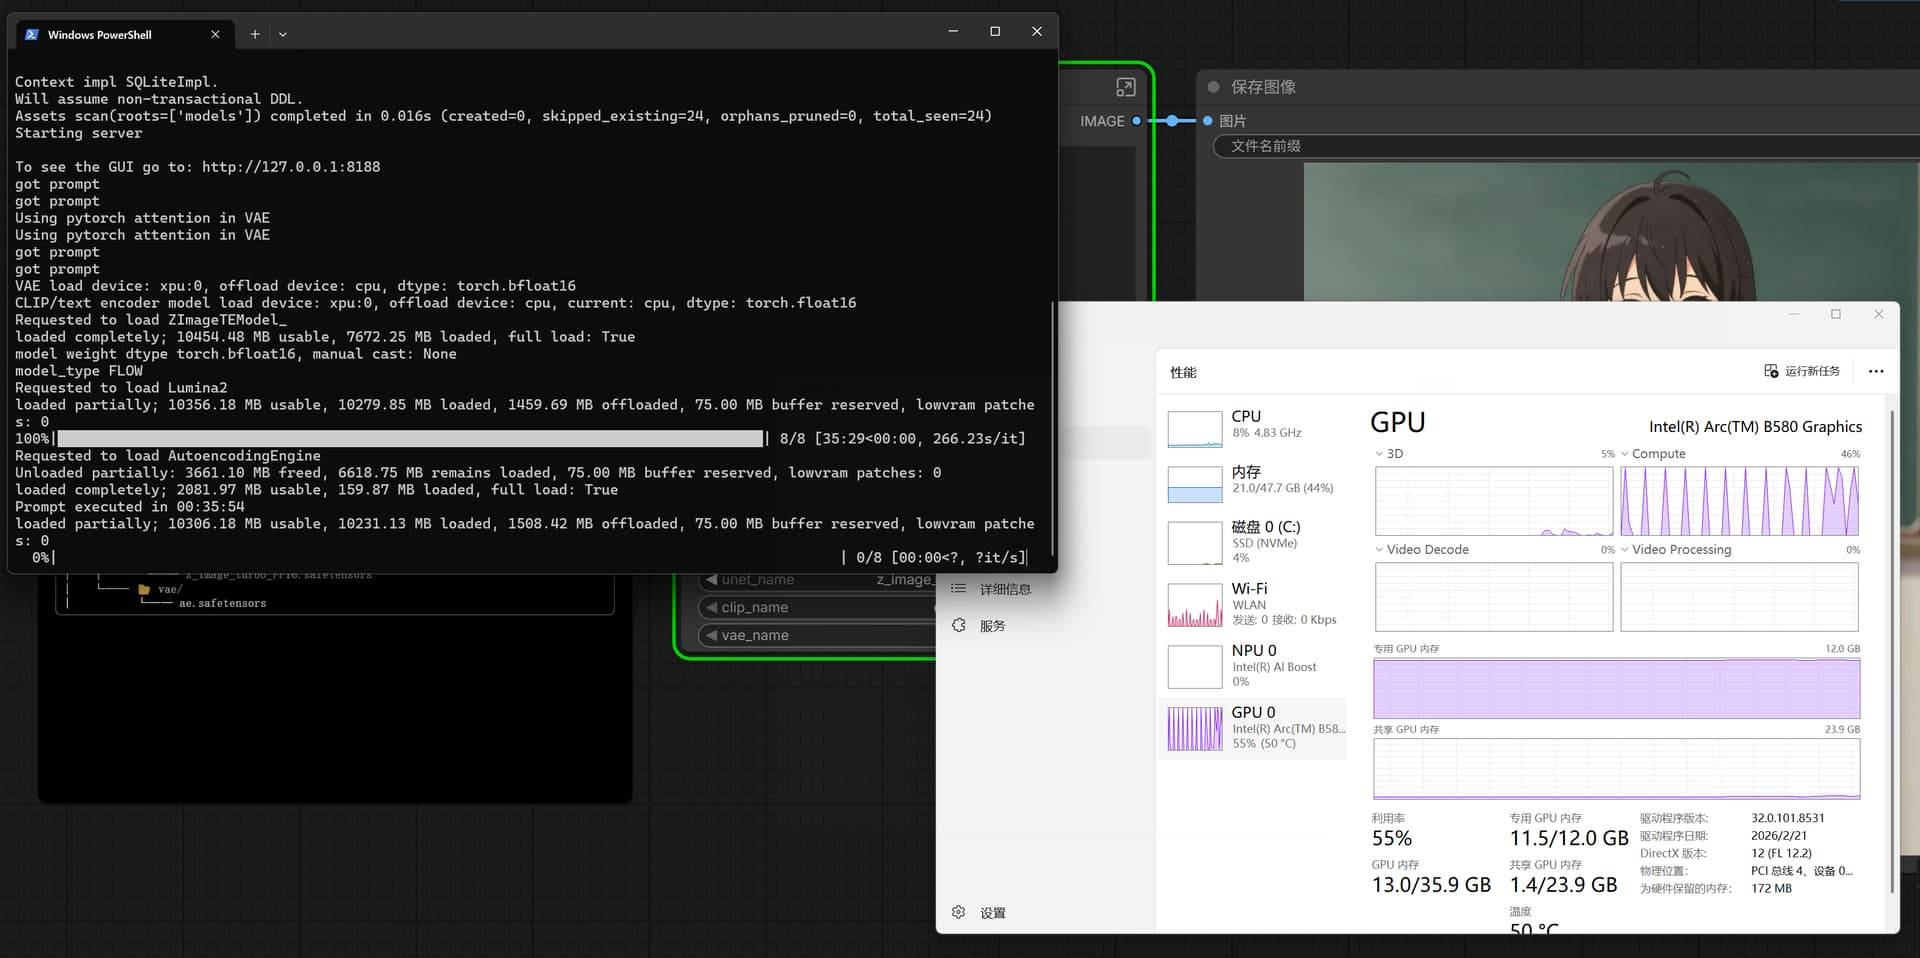This screenshot has height=958, width=1920.
Task: Open the Video Decode graph dropdown
Action: (1380, 550)
